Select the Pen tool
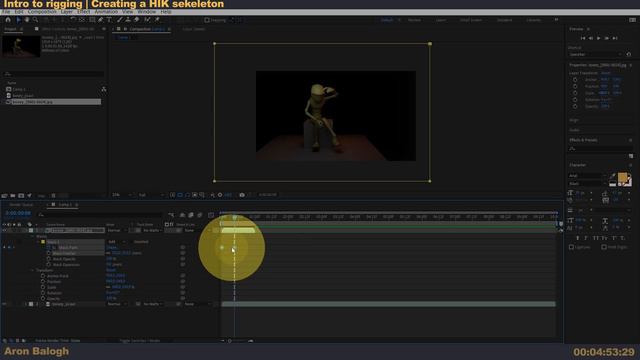640x360 pixels. pos(100,20)
